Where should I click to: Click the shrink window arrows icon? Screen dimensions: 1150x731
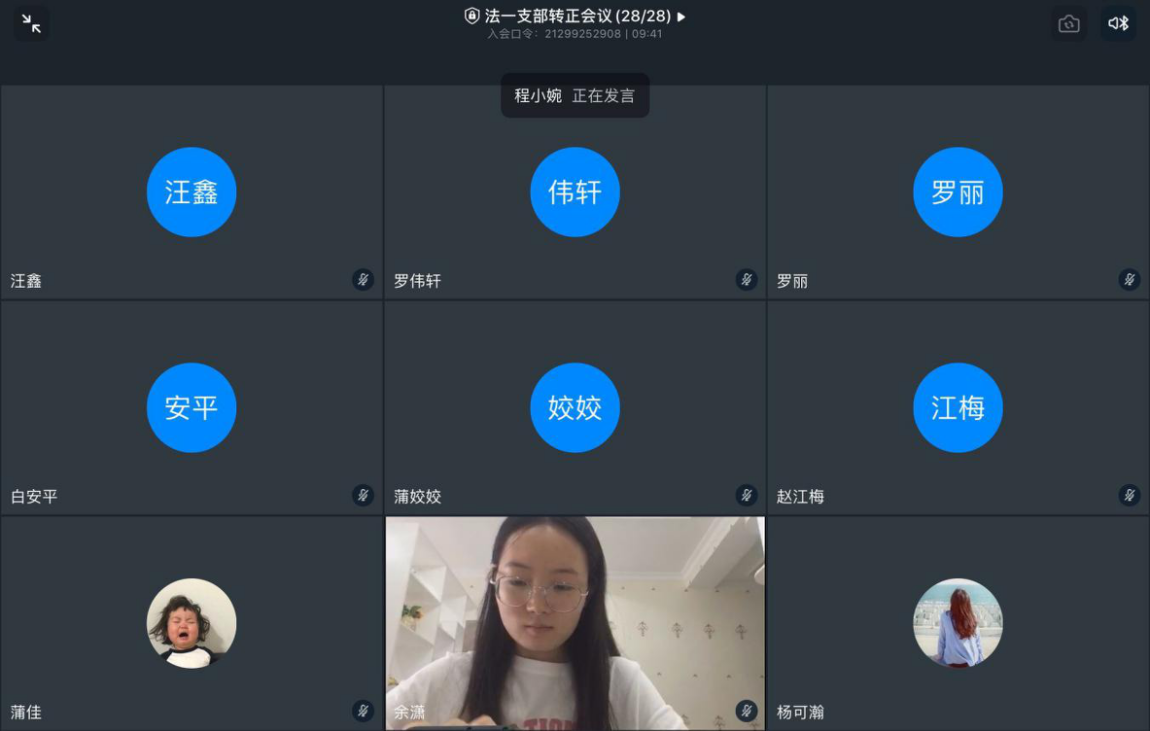pyautogui.click(x=31, y=24)
